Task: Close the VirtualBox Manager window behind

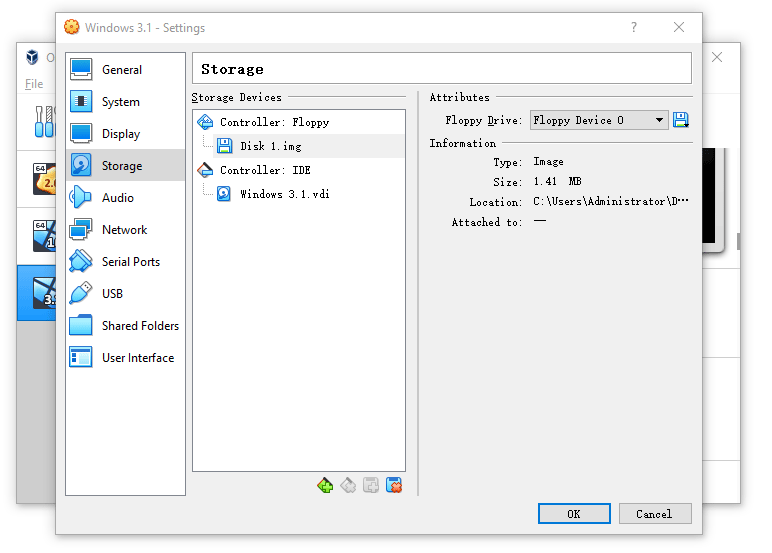Action: [717, 57]
